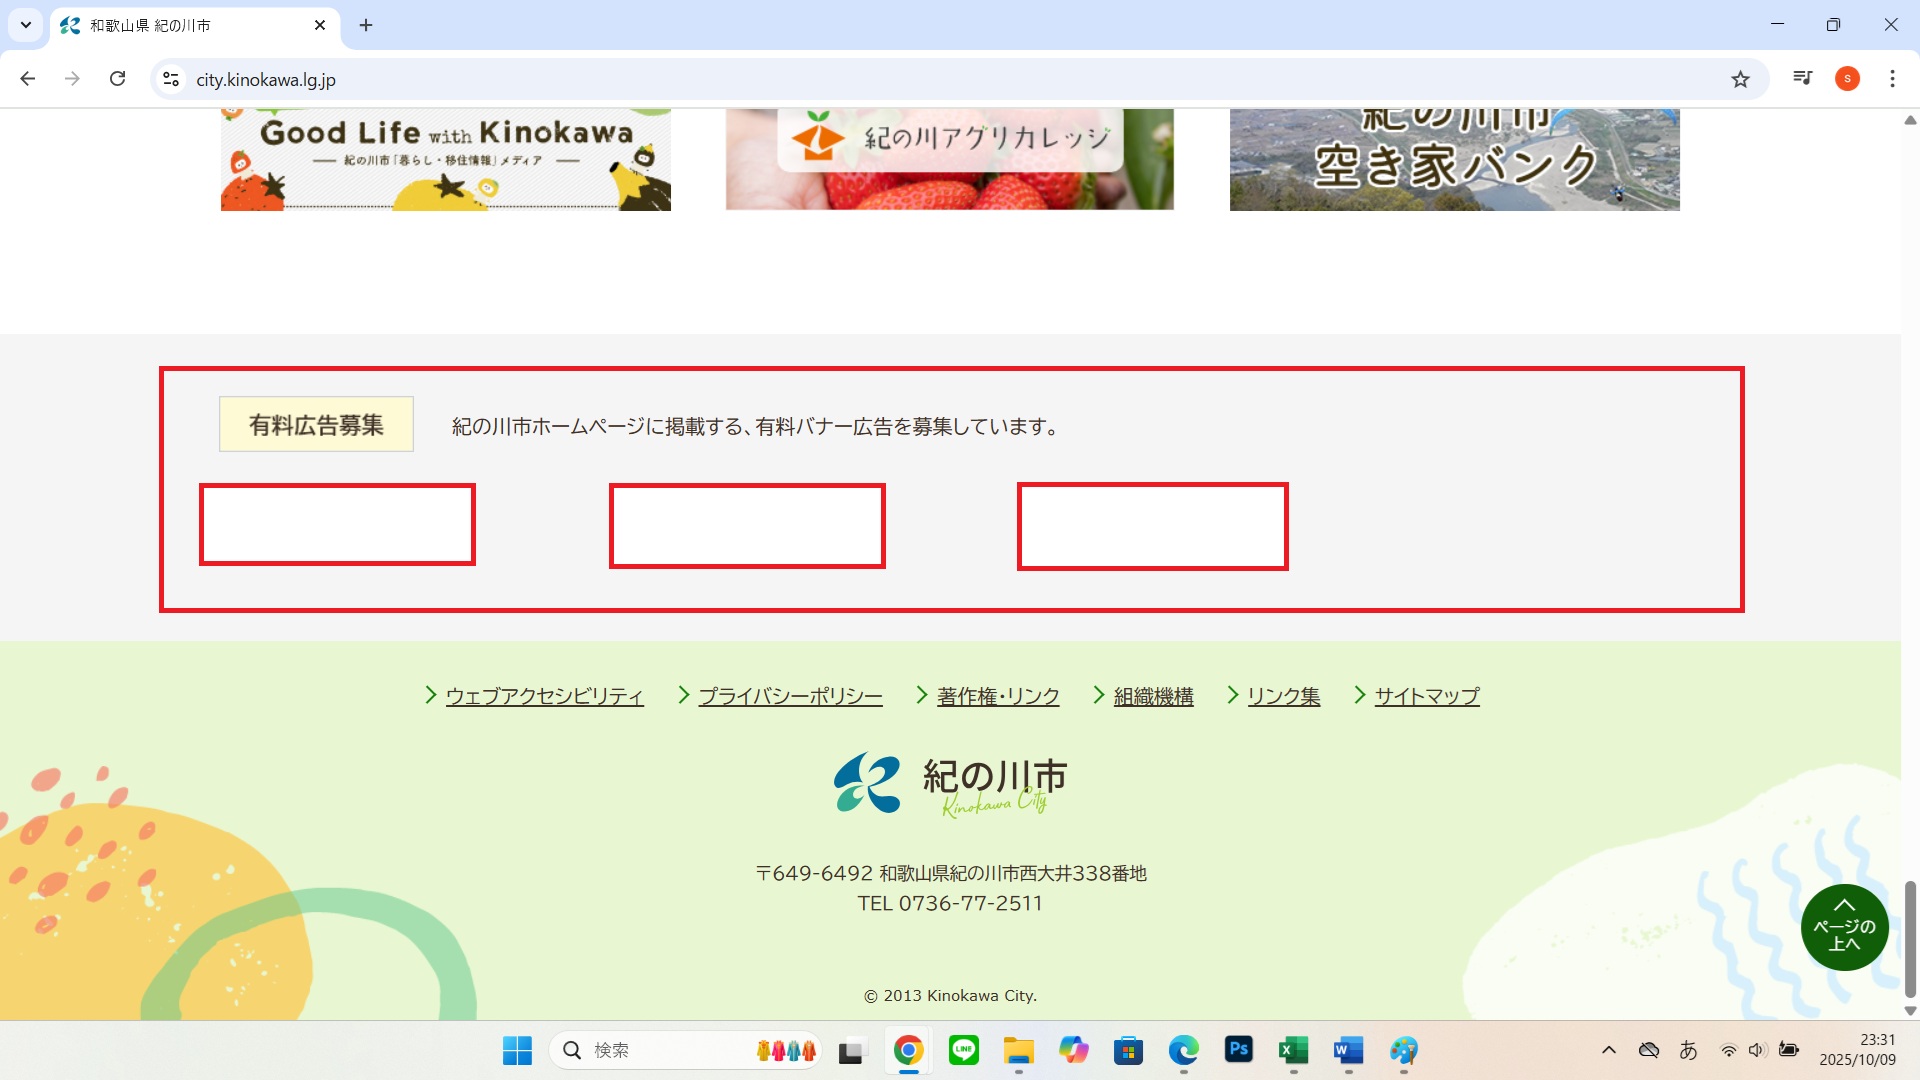Viewport: 1920px width, 1080px height.
Task: Click ページの上へ round button
Action: click(x=1844, y=927)
